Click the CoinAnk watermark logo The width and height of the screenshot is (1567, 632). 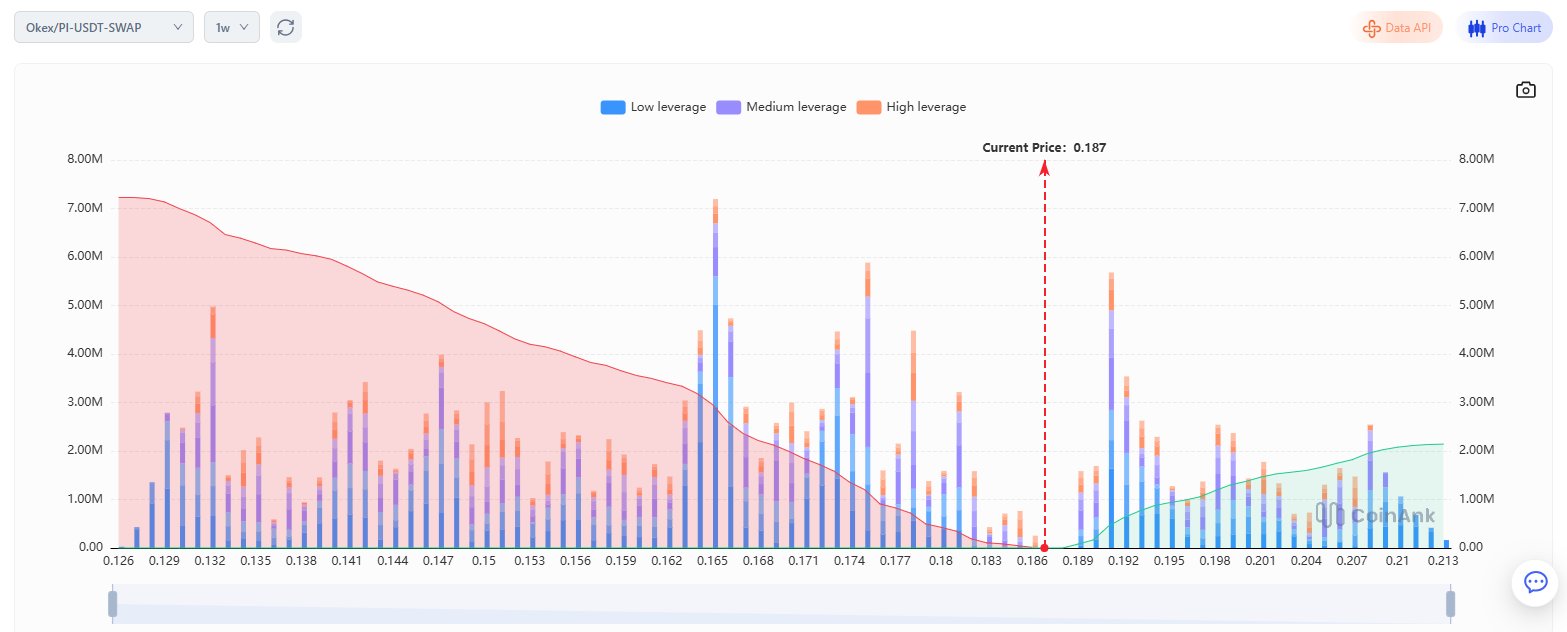[1375, 515]
